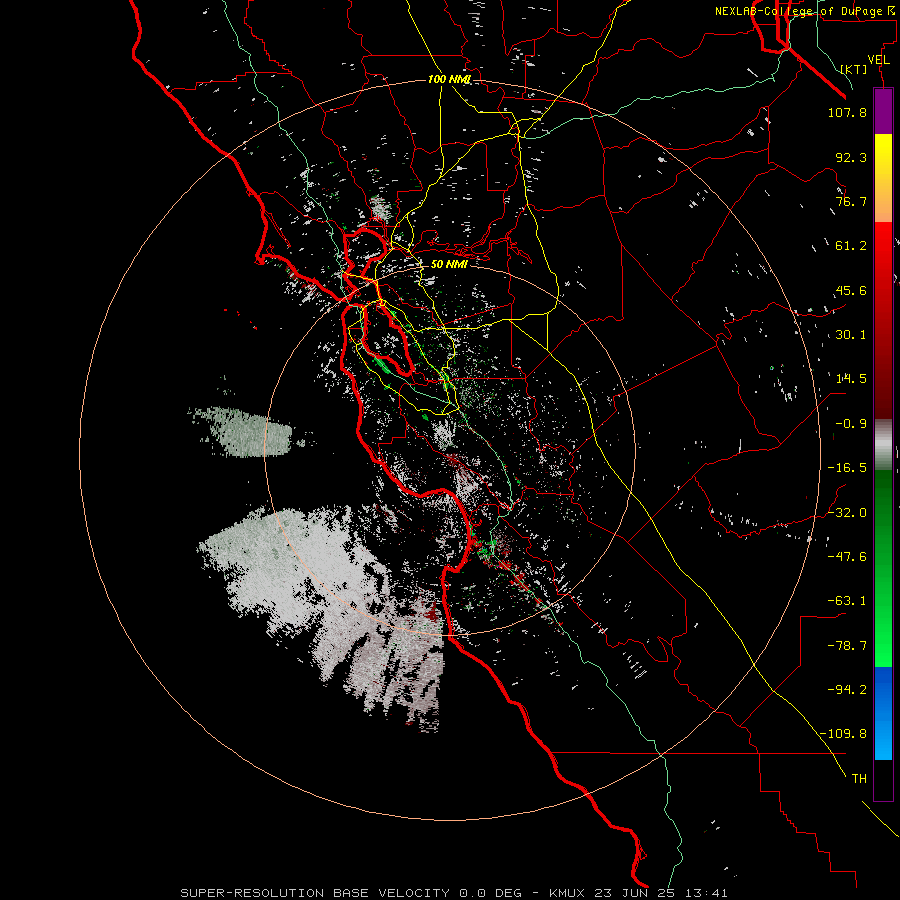Image resolution: width=900 pixels, height=900 pixels.
Task: Click the 107.8 value on the velocity scale
Action: coord(847,112)
